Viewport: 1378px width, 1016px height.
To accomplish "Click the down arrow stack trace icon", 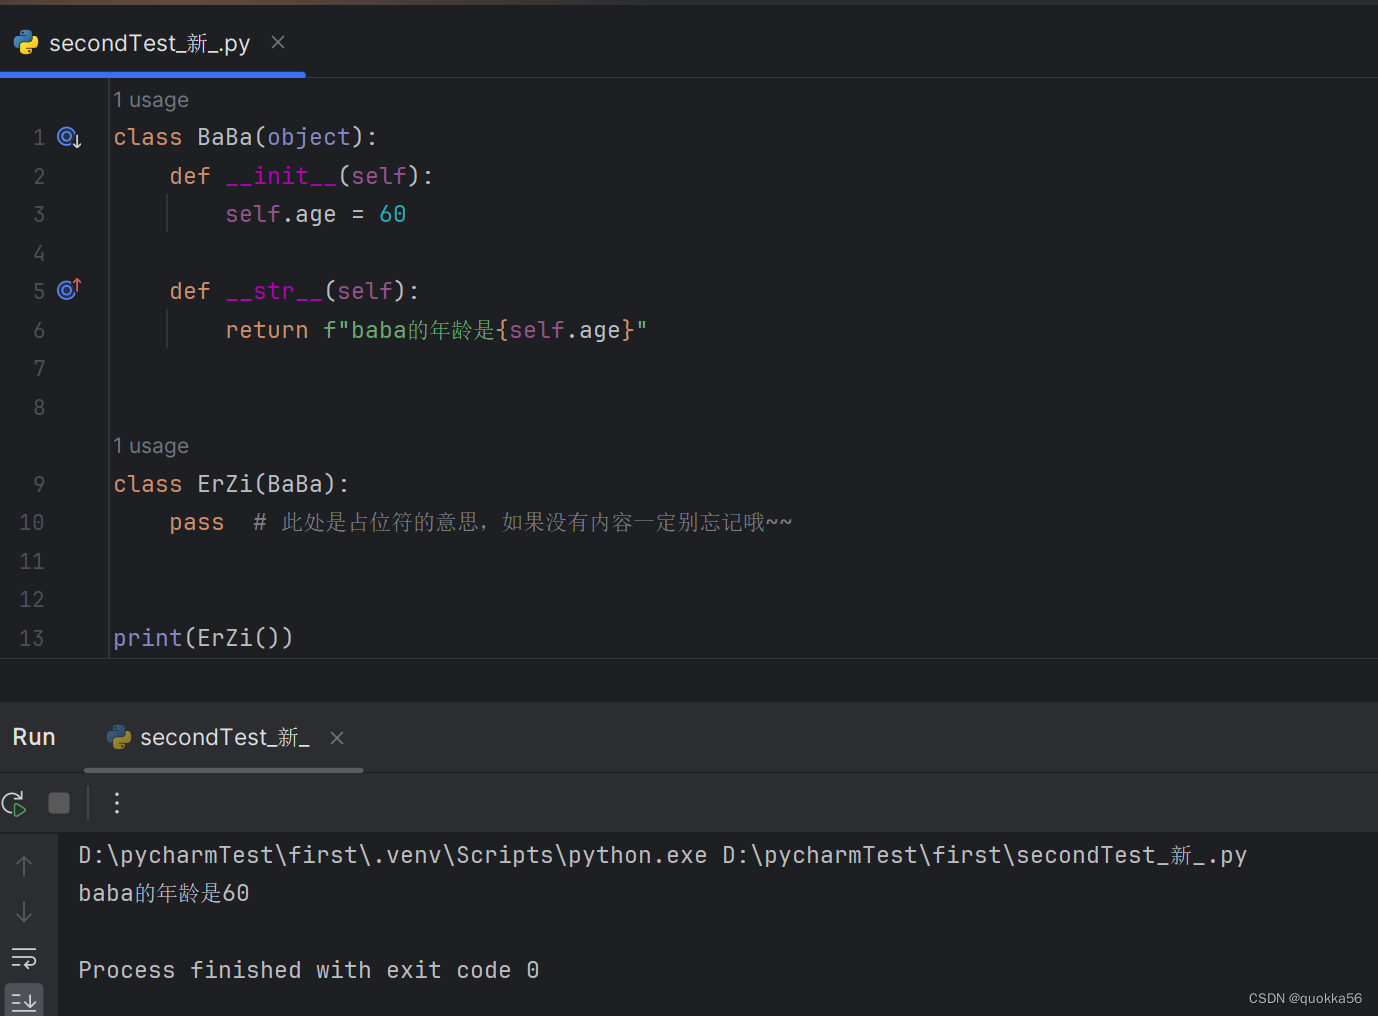I will [24, 912].
